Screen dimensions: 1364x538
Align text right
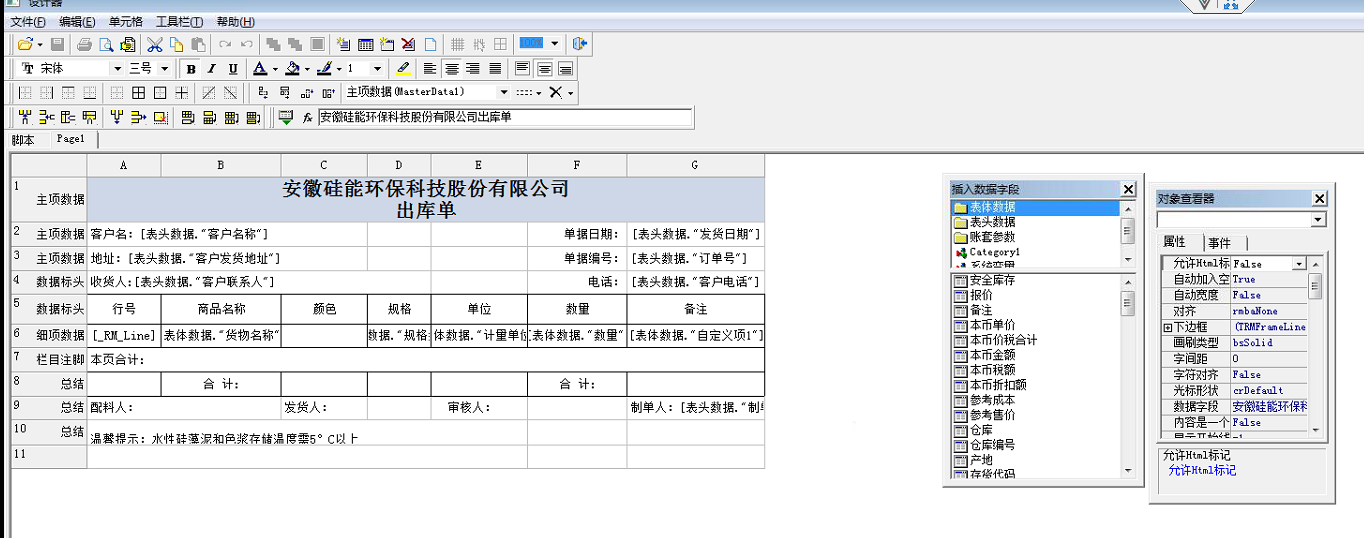(x=473, y=69)
